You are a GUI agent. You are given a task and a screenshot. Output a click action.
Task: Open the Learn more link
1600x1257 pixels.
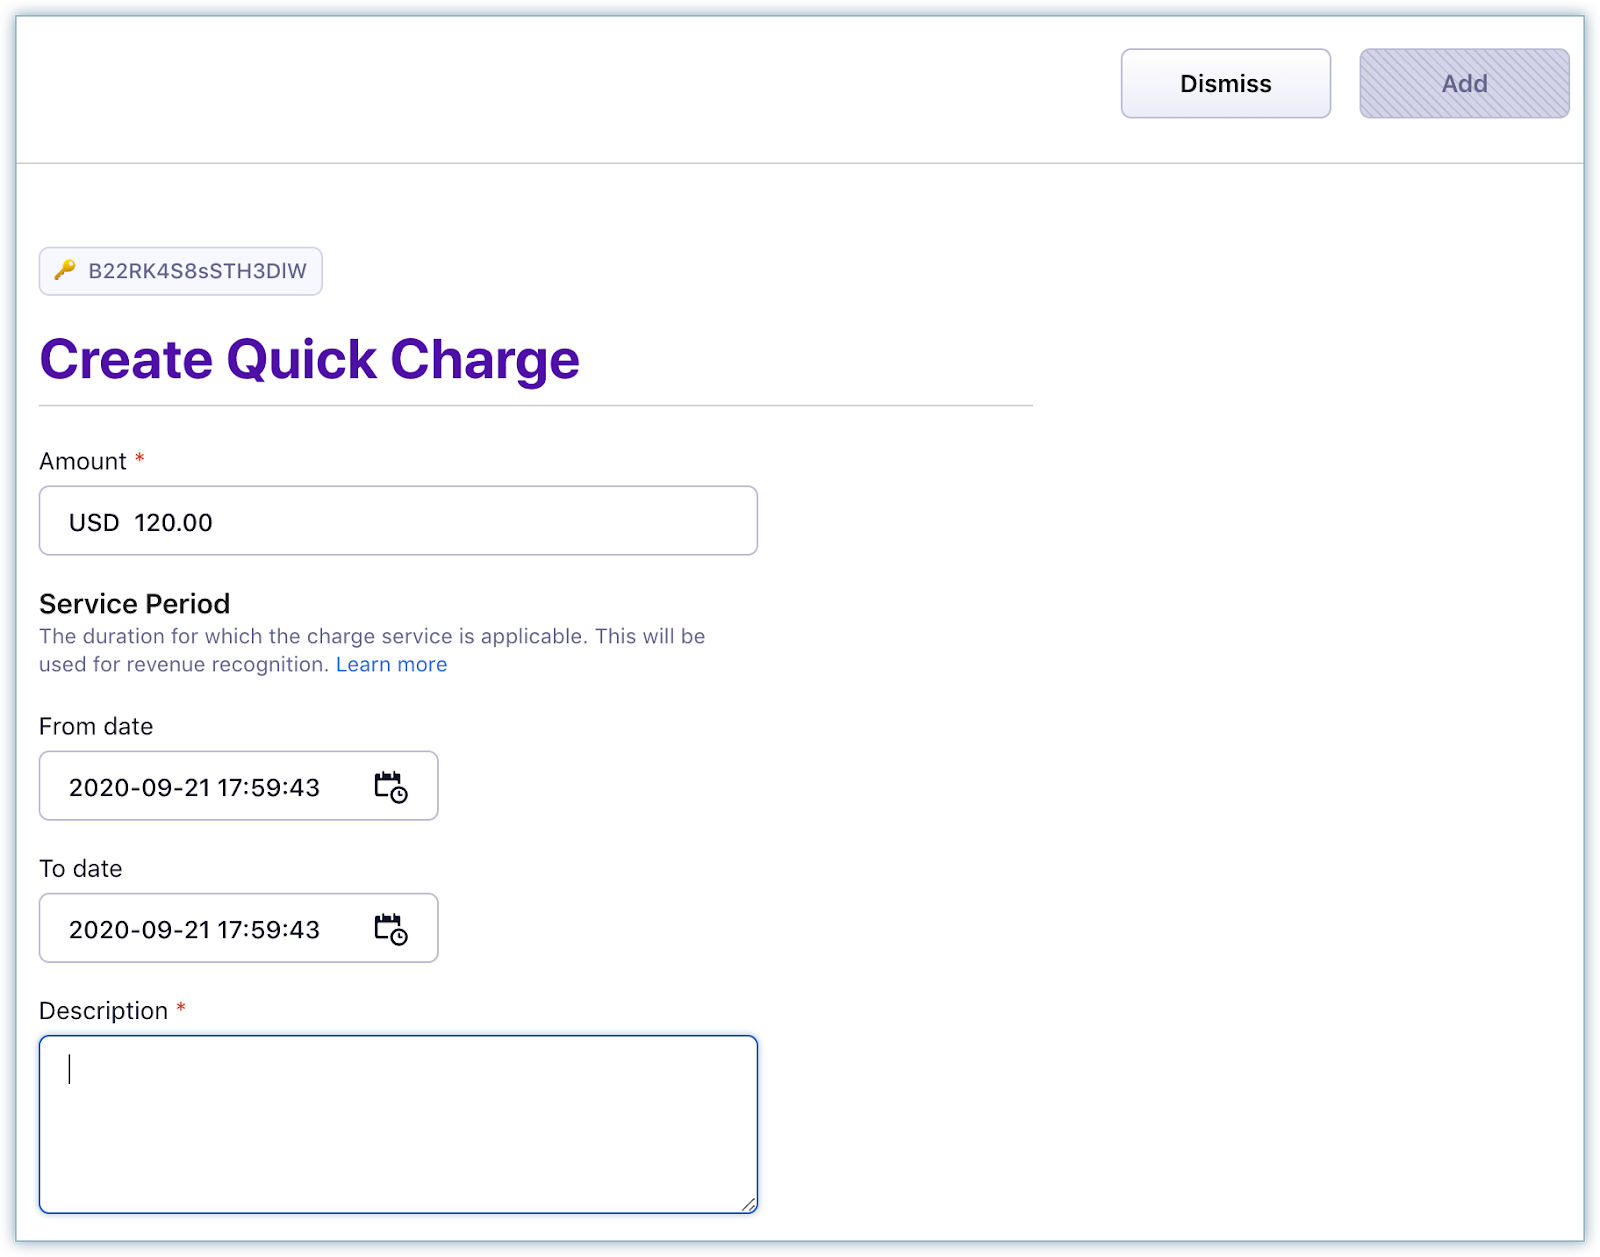pos(391,665)
